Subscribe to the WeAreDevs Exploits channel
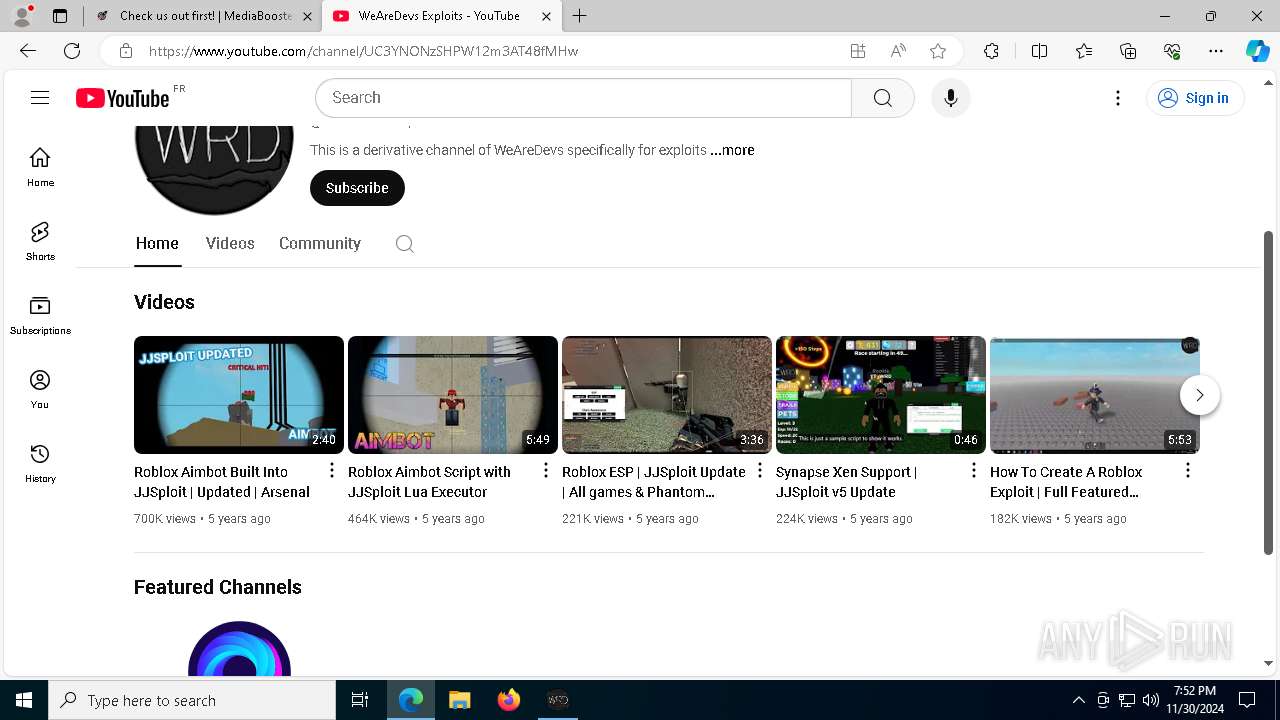The height and width of the screenshot is (720, 1280). [x=357, y=188]
